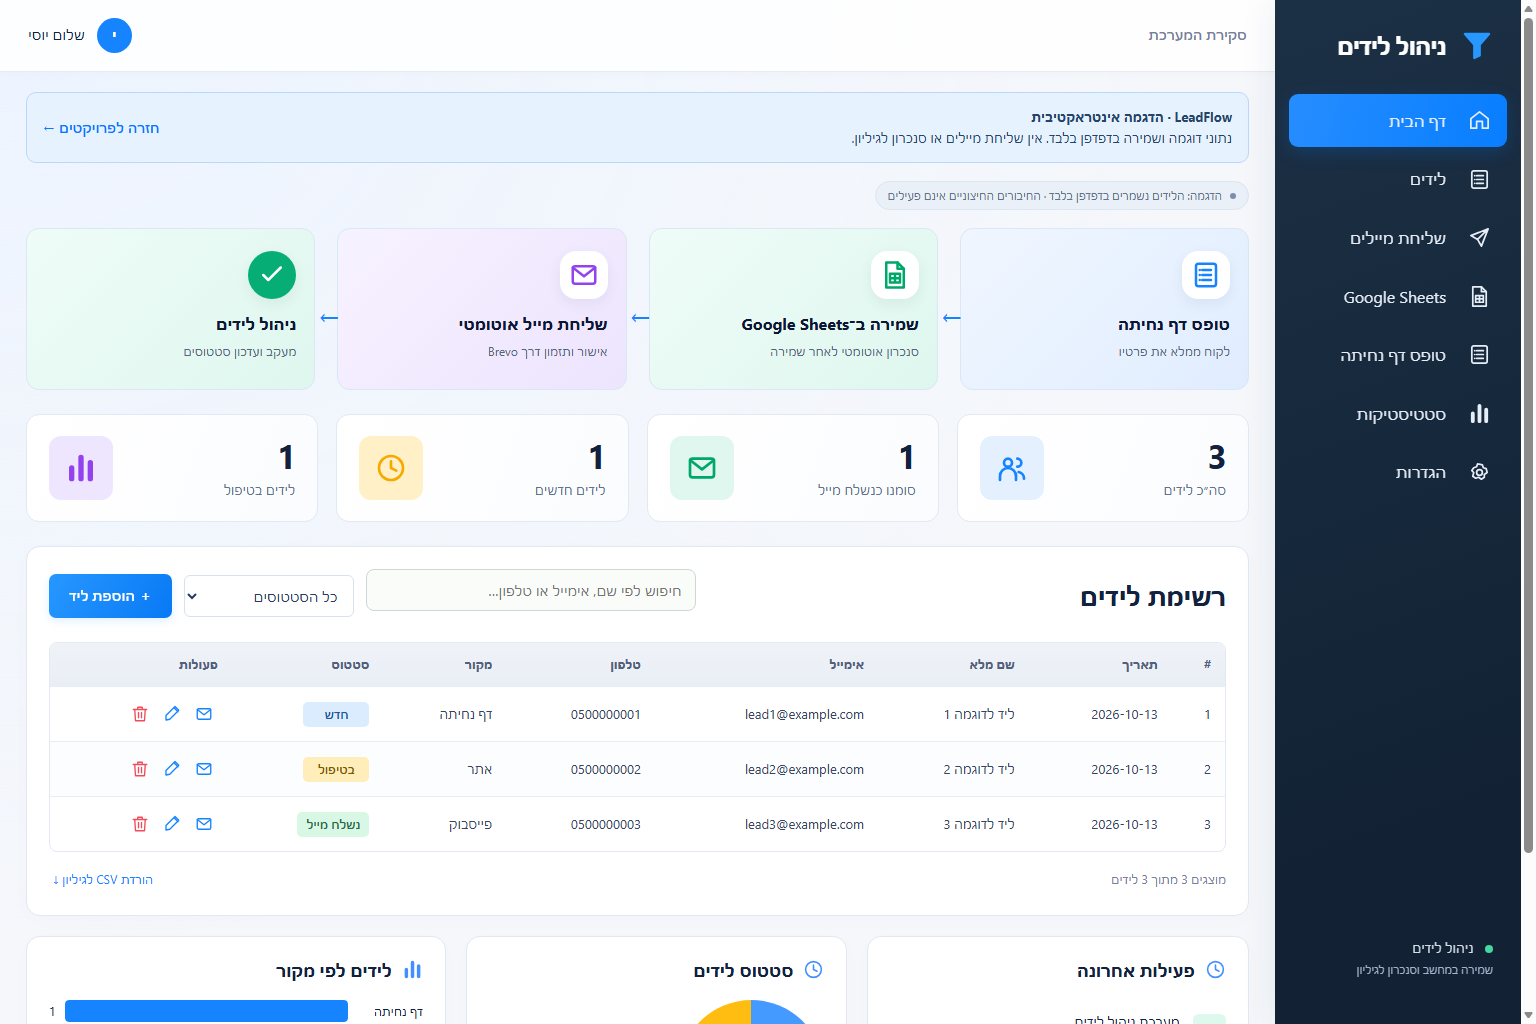Image resolution: width=1536 pixels, height=1024 pixels.
Task: Open טופס דף נחיתה in sidebar
Action: [1398, 355]
